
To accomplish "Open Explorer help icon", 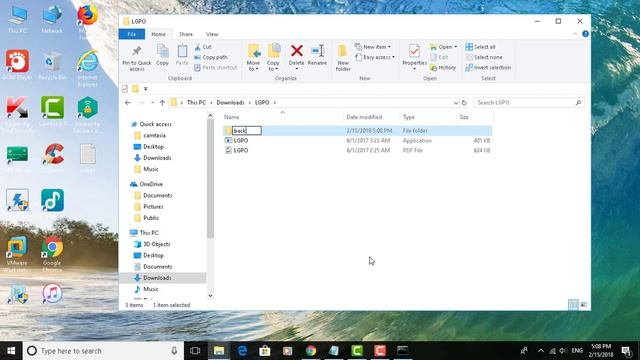I will [x=585, y=34].
